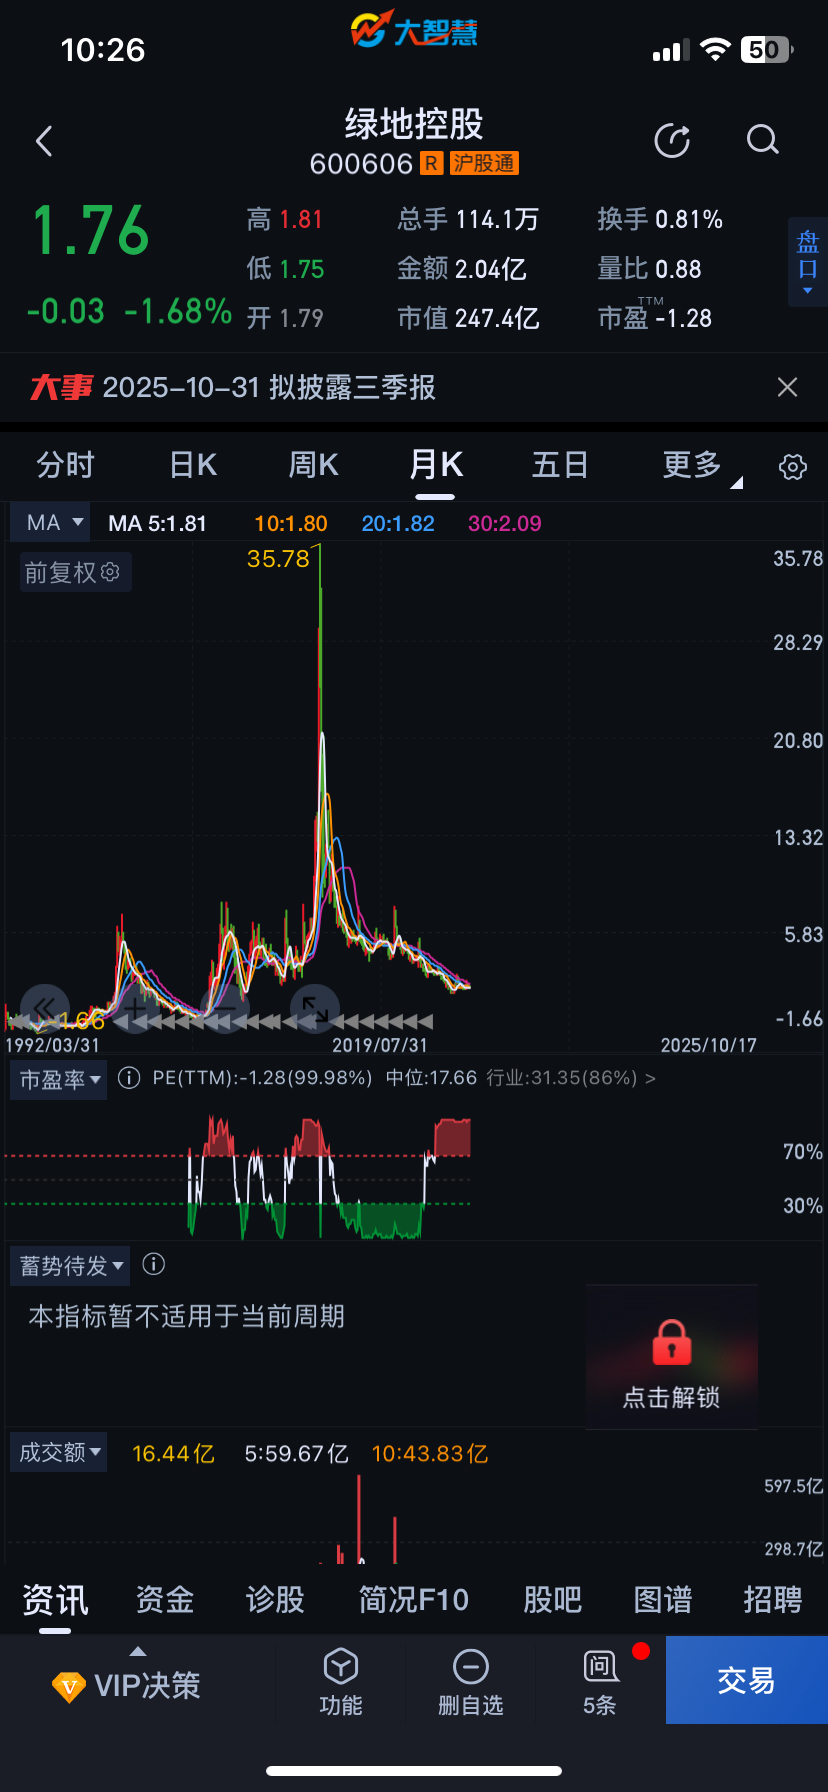The image size is (828, 1792).
Task: Tap 总手 114.1万 figure
Action: [468, 219]
